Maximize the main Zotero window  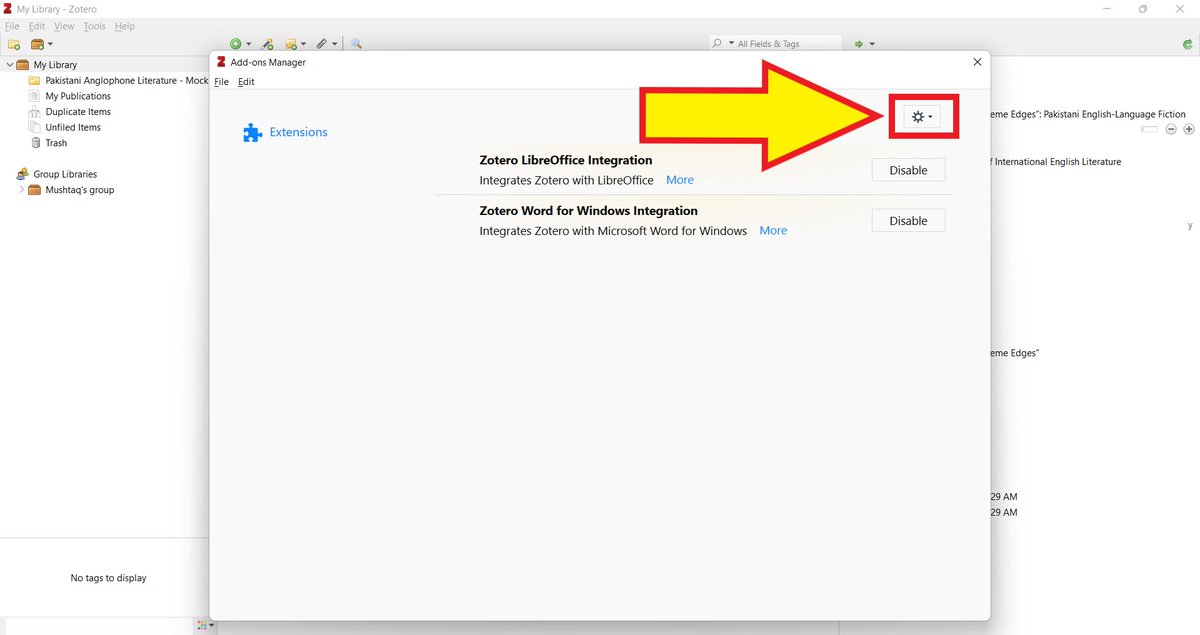click(x=1143, y=9)
